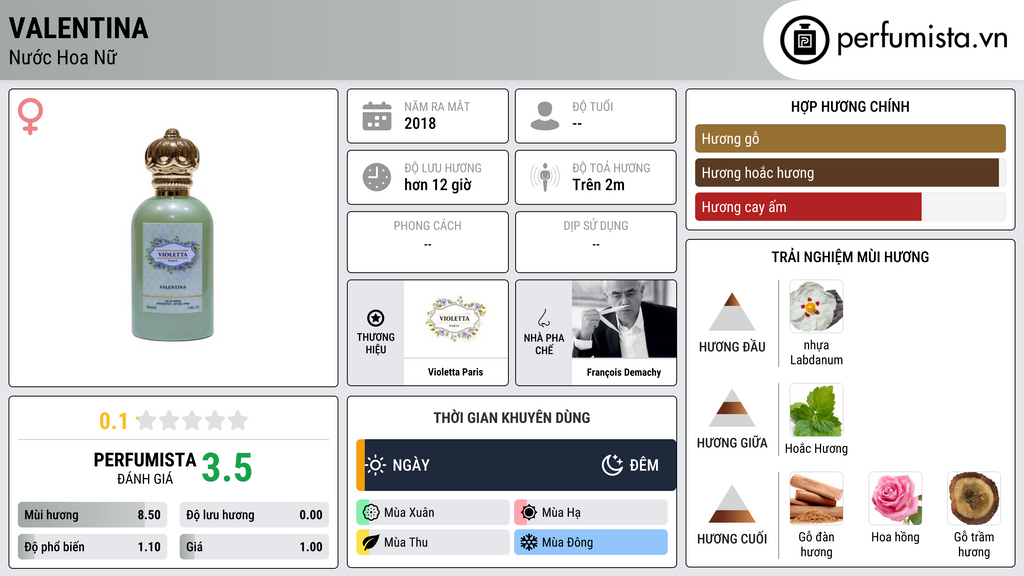Click the Trải nghiệm mùi hương heading

pos(850,257)
